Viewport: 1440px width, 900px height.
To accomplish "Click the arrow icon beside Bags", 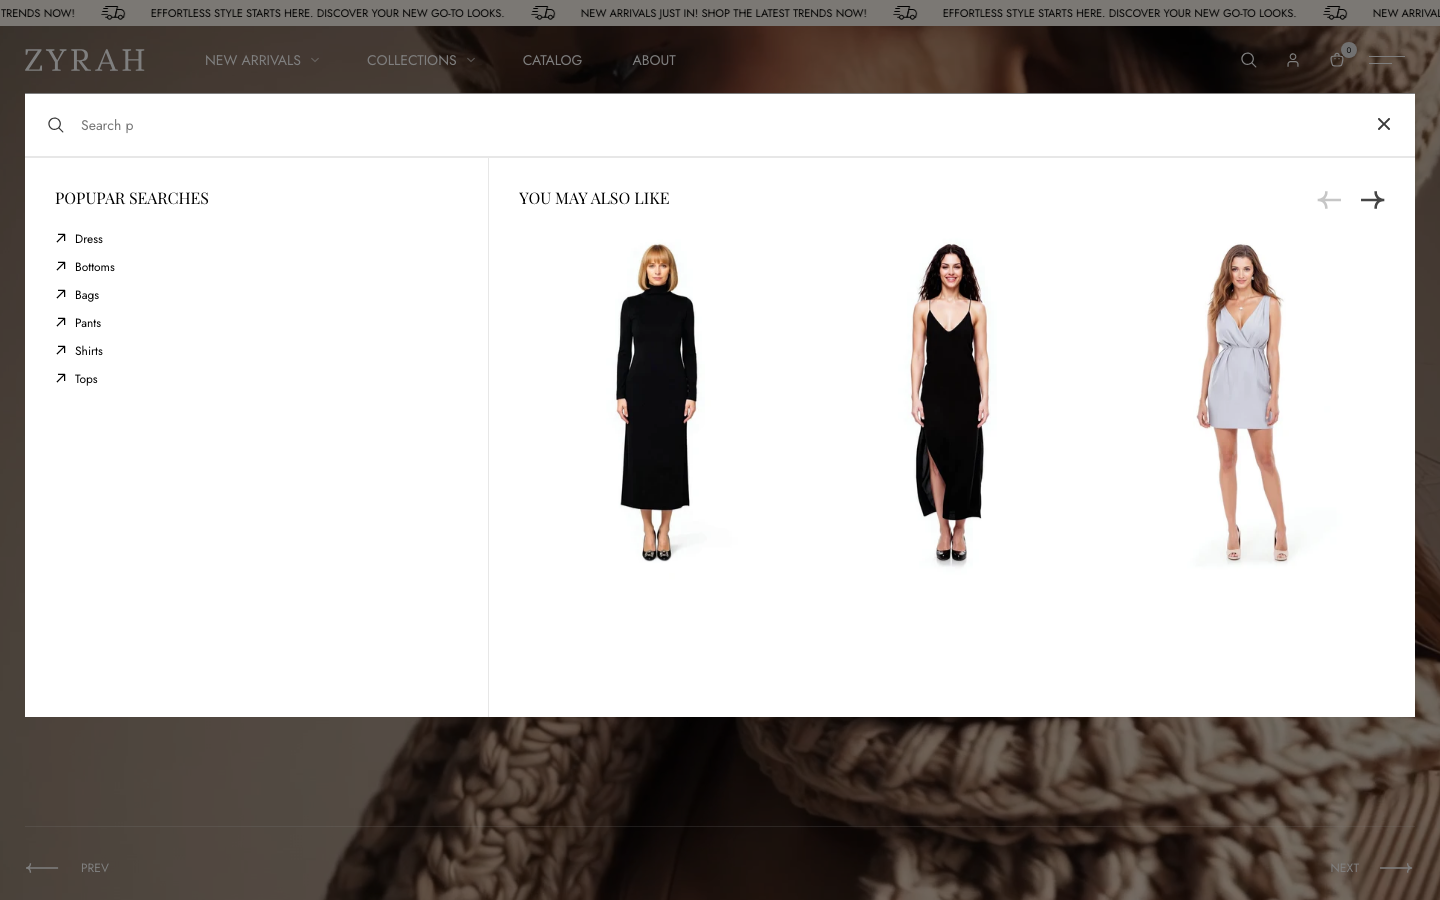I will (x=61, y=294).
